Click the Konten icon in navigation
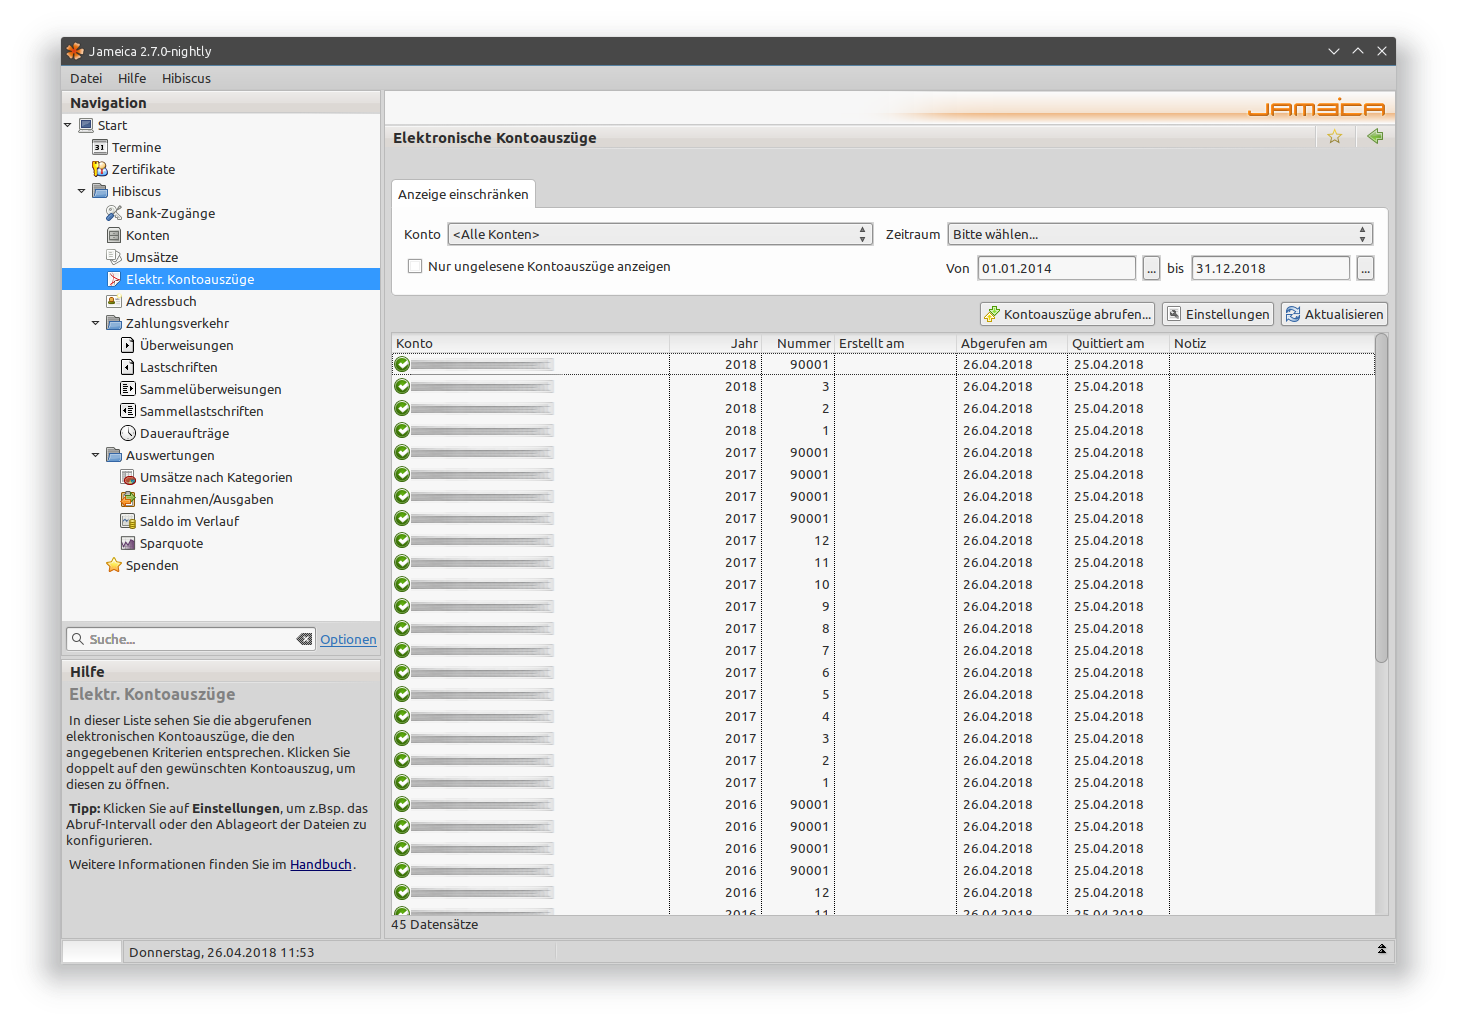 pos(114,235)
